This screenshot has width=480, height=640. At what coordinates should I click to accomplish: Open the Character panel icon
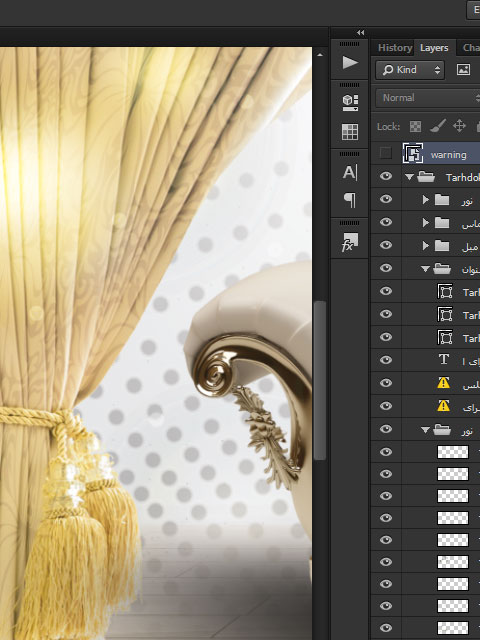[350, 172]
